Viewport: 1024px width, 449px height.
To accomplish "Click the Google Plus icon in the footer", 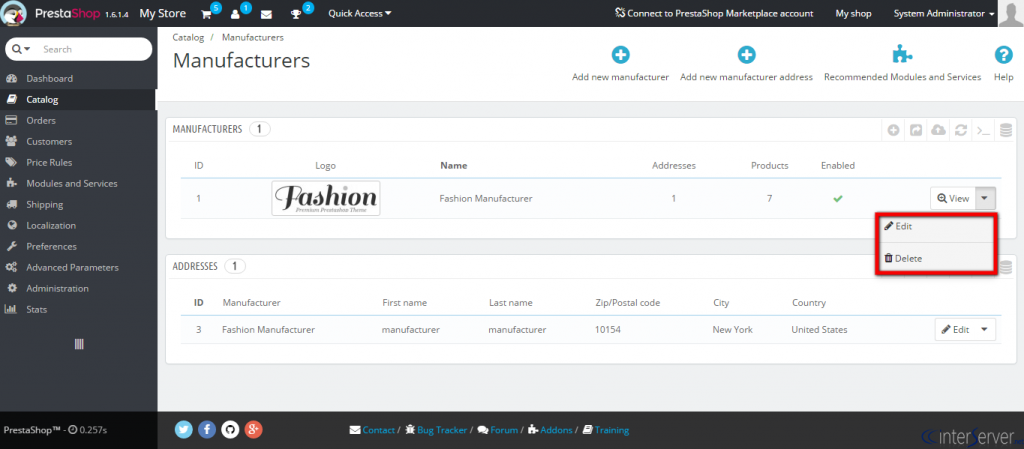I will click(x=253, y=429).
